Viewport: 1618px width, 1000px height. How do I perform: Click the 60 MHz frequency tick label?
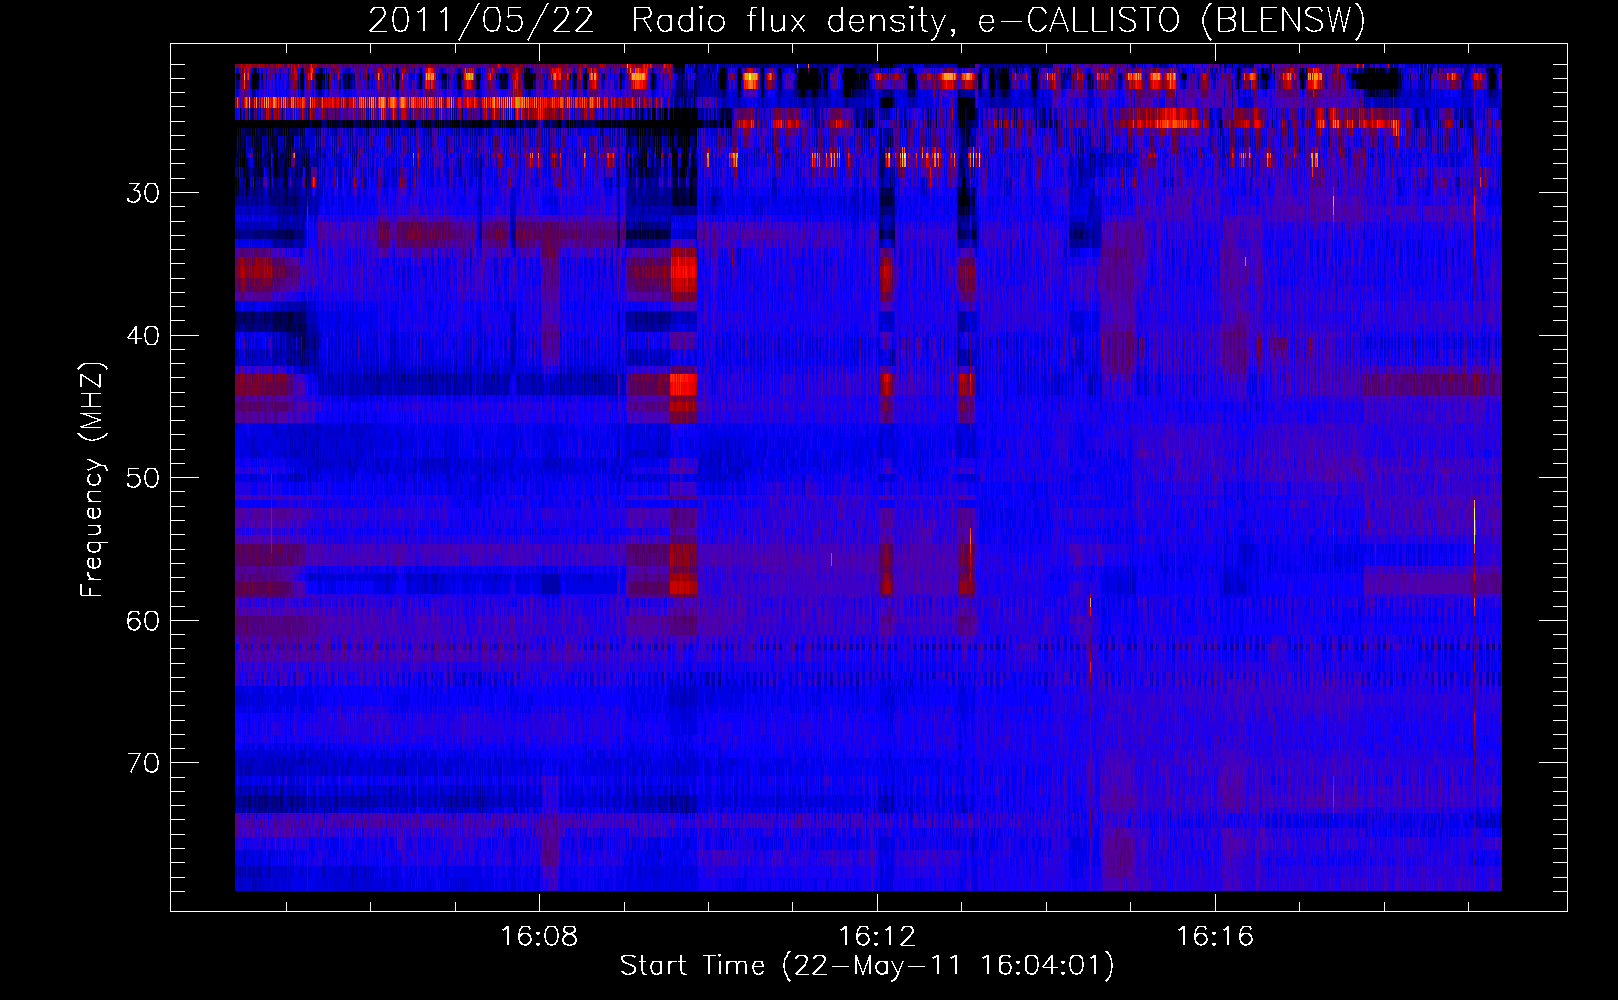143,621
